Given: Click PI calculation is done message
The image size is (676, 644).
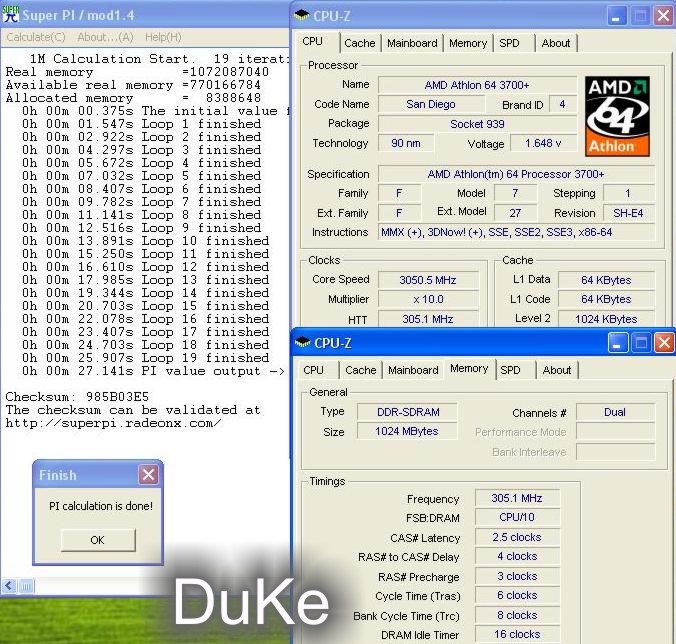Looking at the screenshot, I should tap(101, 506).
